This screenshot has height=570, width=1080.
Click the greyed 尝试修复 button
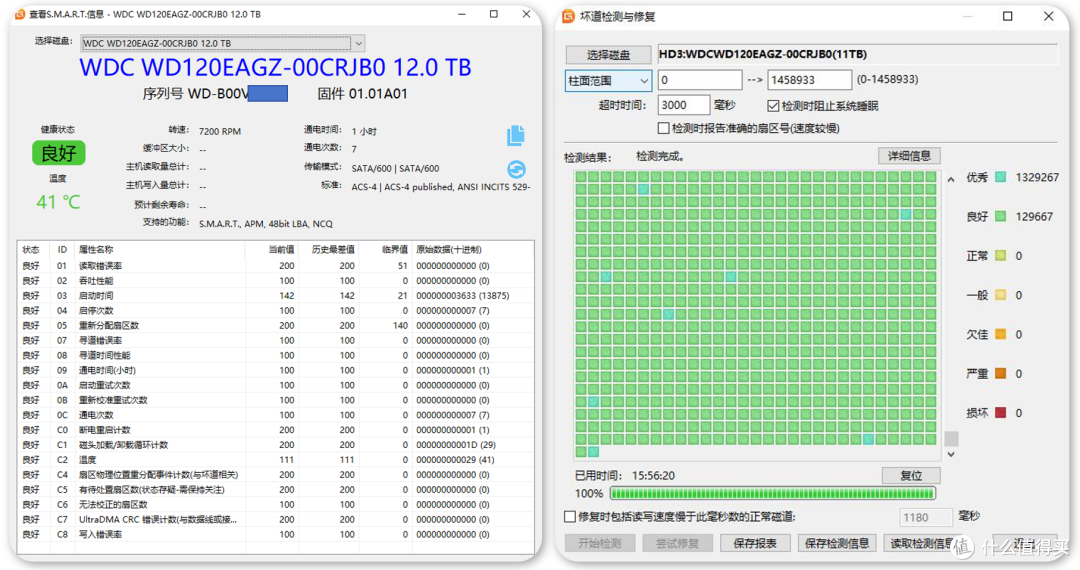tap(677, 543)
